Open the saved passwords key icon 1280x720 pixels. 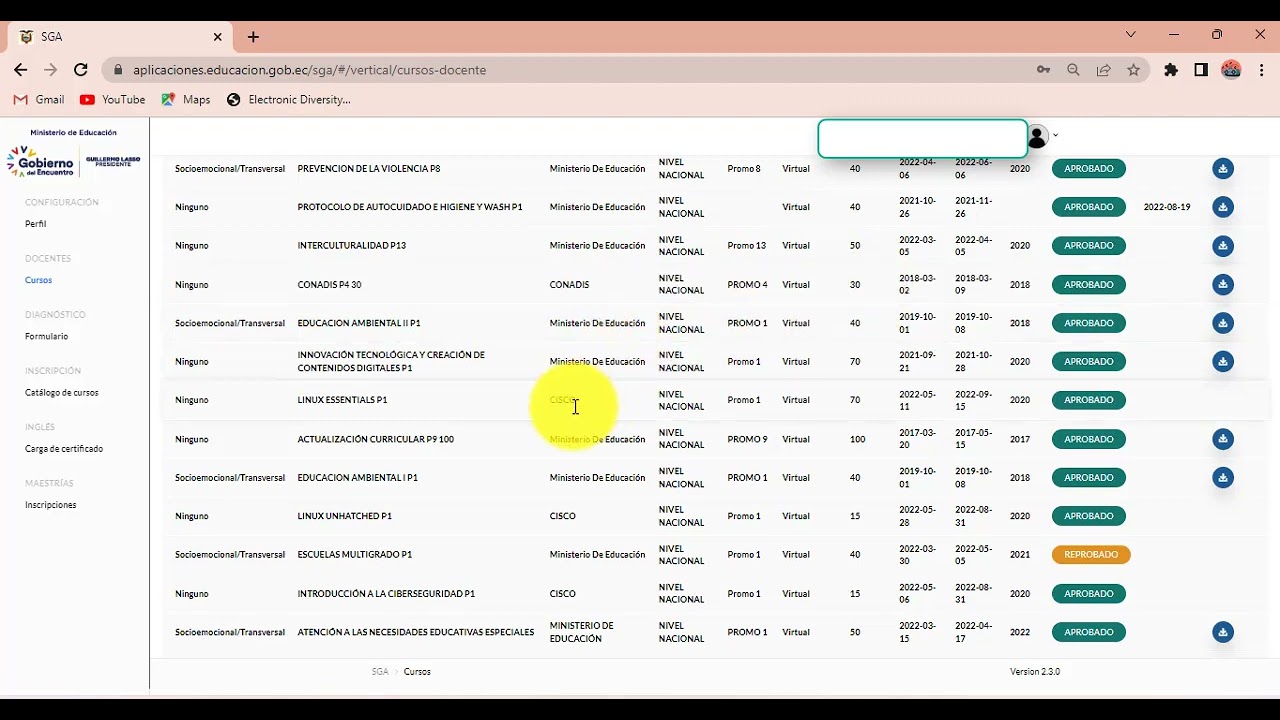point(1043,70)
